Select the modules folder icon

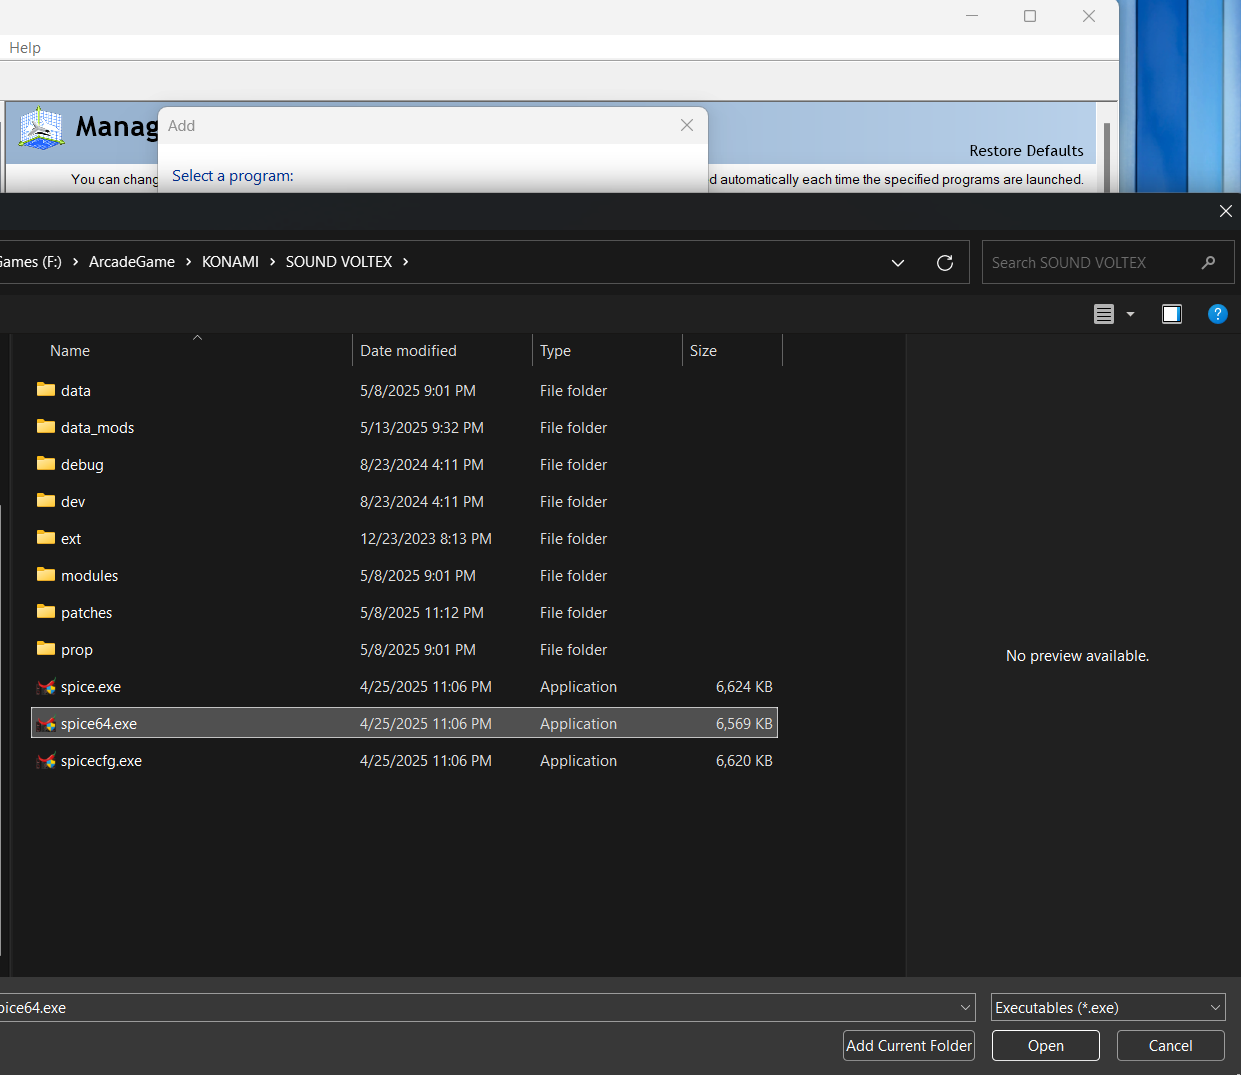(x=46, y=575)
